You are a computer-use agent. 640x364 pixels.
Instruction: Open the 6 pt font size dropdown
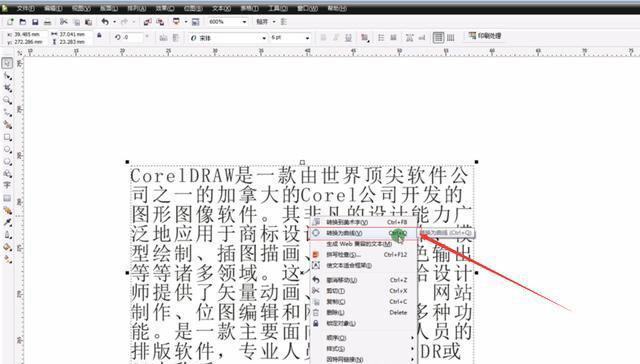[x=290, y=38]
